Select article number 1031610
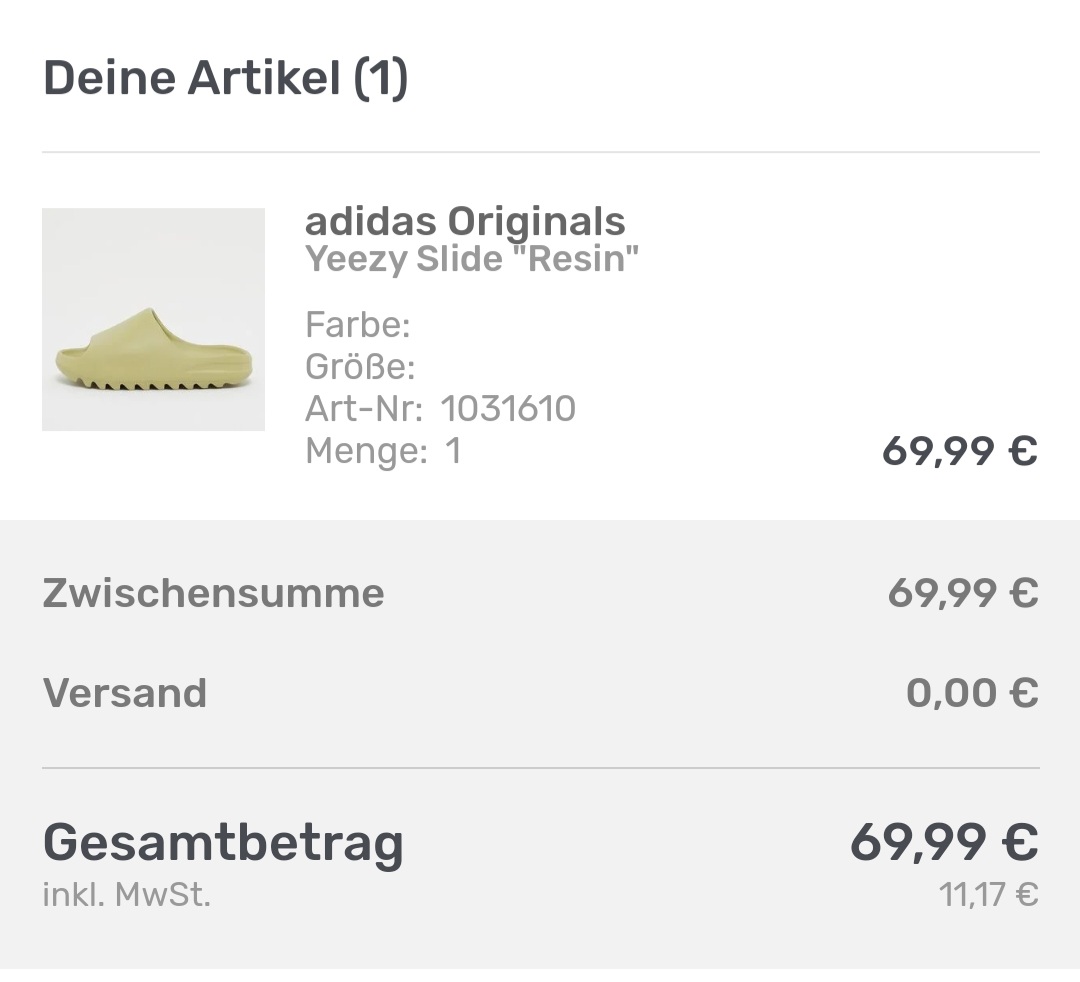 (x=508, y=409)
